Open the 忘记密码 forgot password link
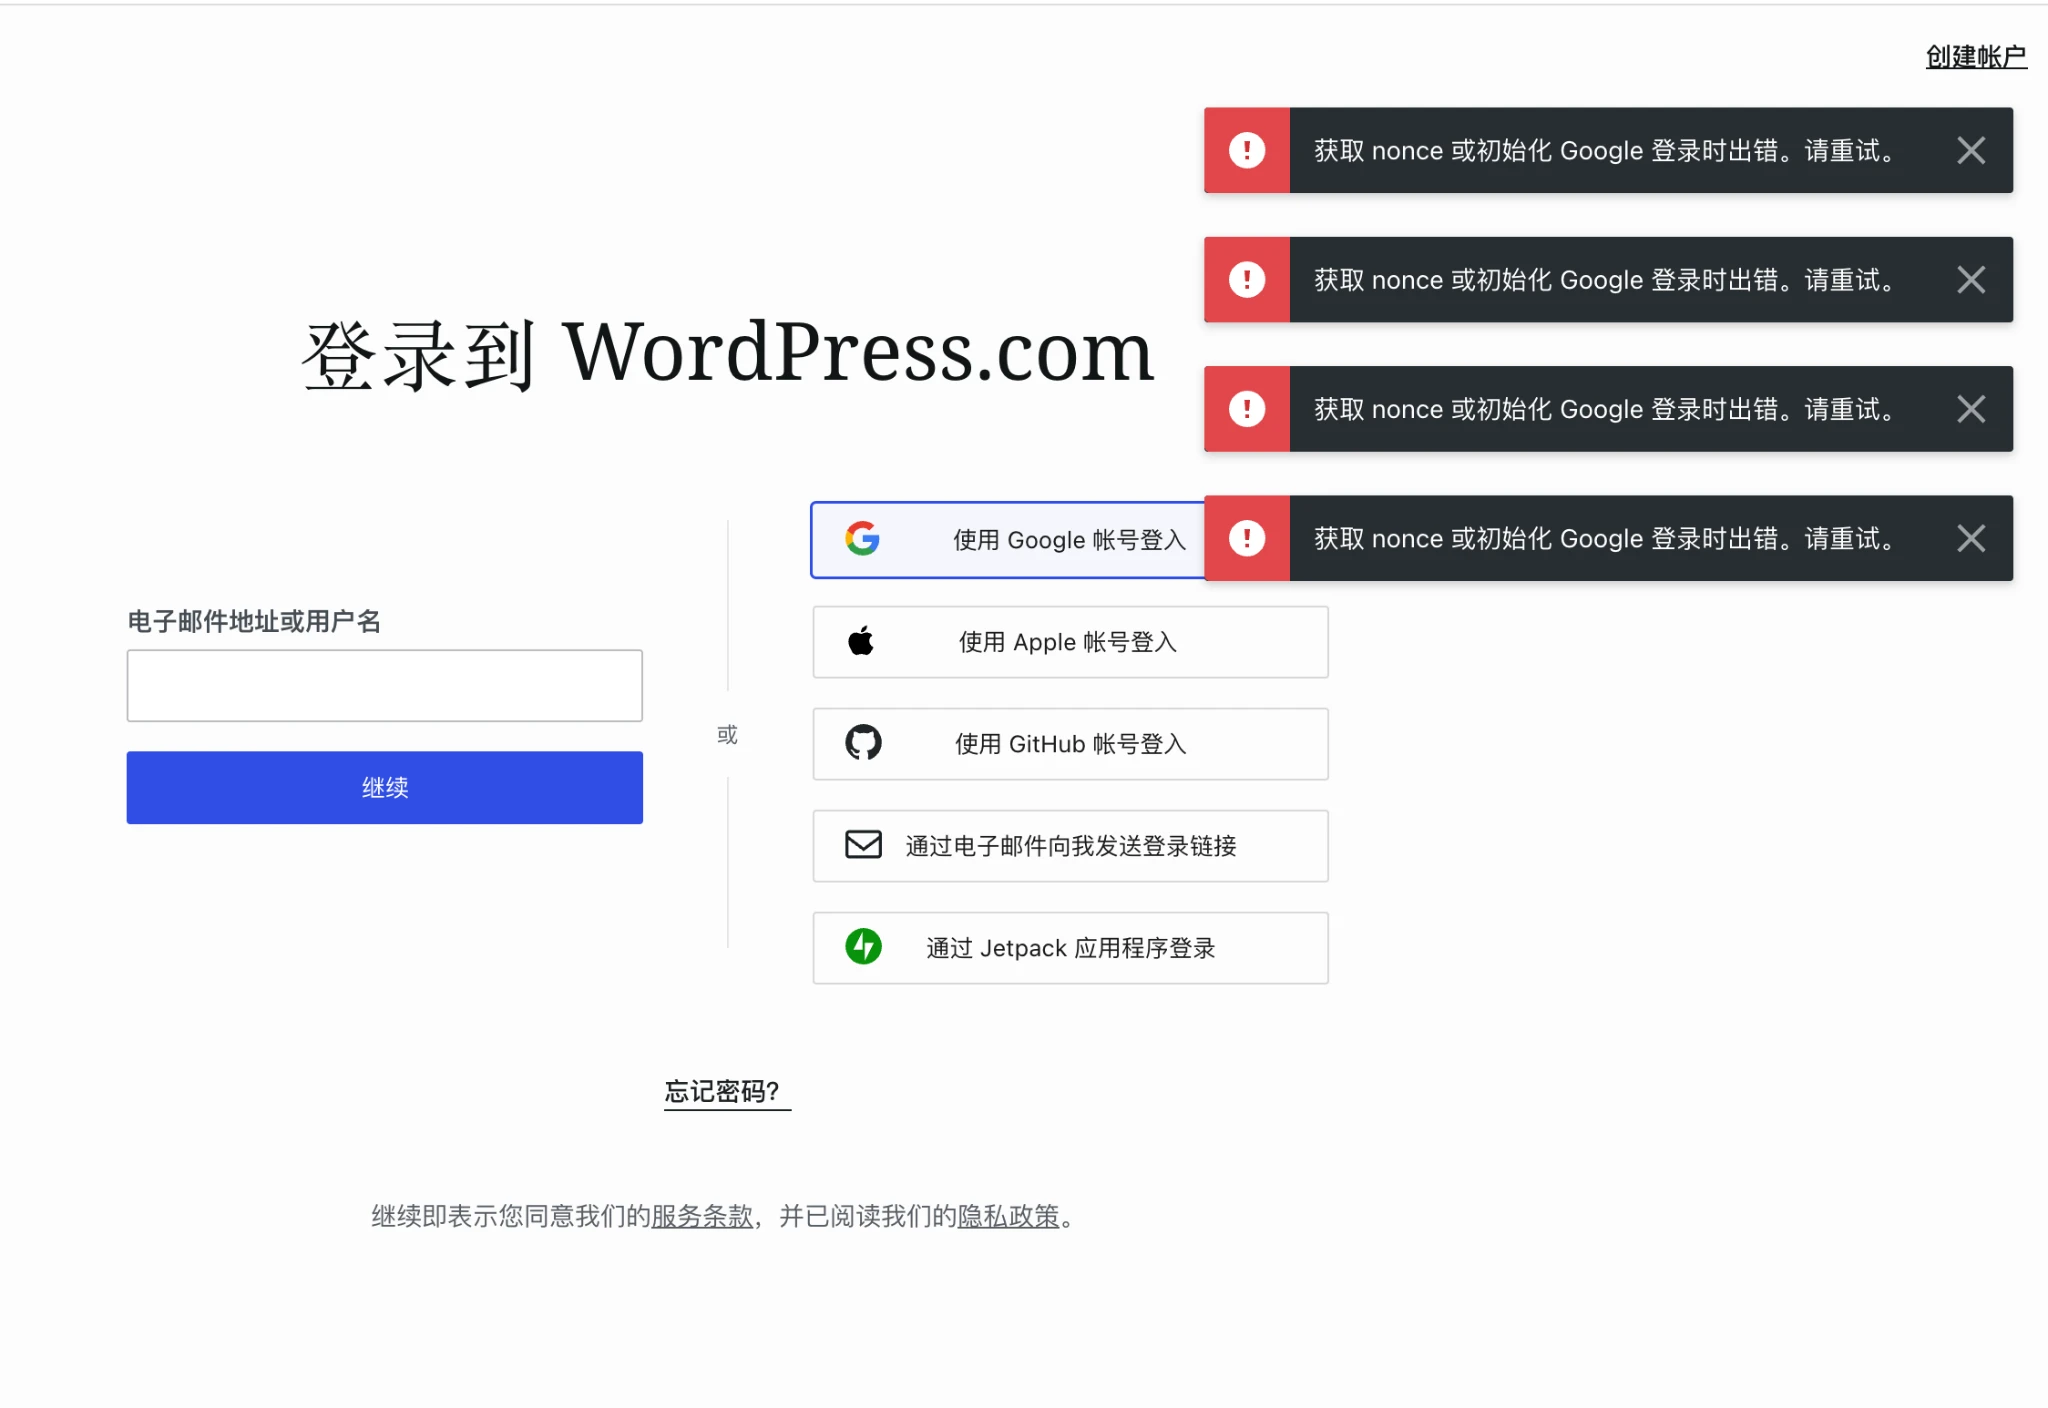The width and height of the screenshot is (2048, 1408). click(x=722, y=1091)
